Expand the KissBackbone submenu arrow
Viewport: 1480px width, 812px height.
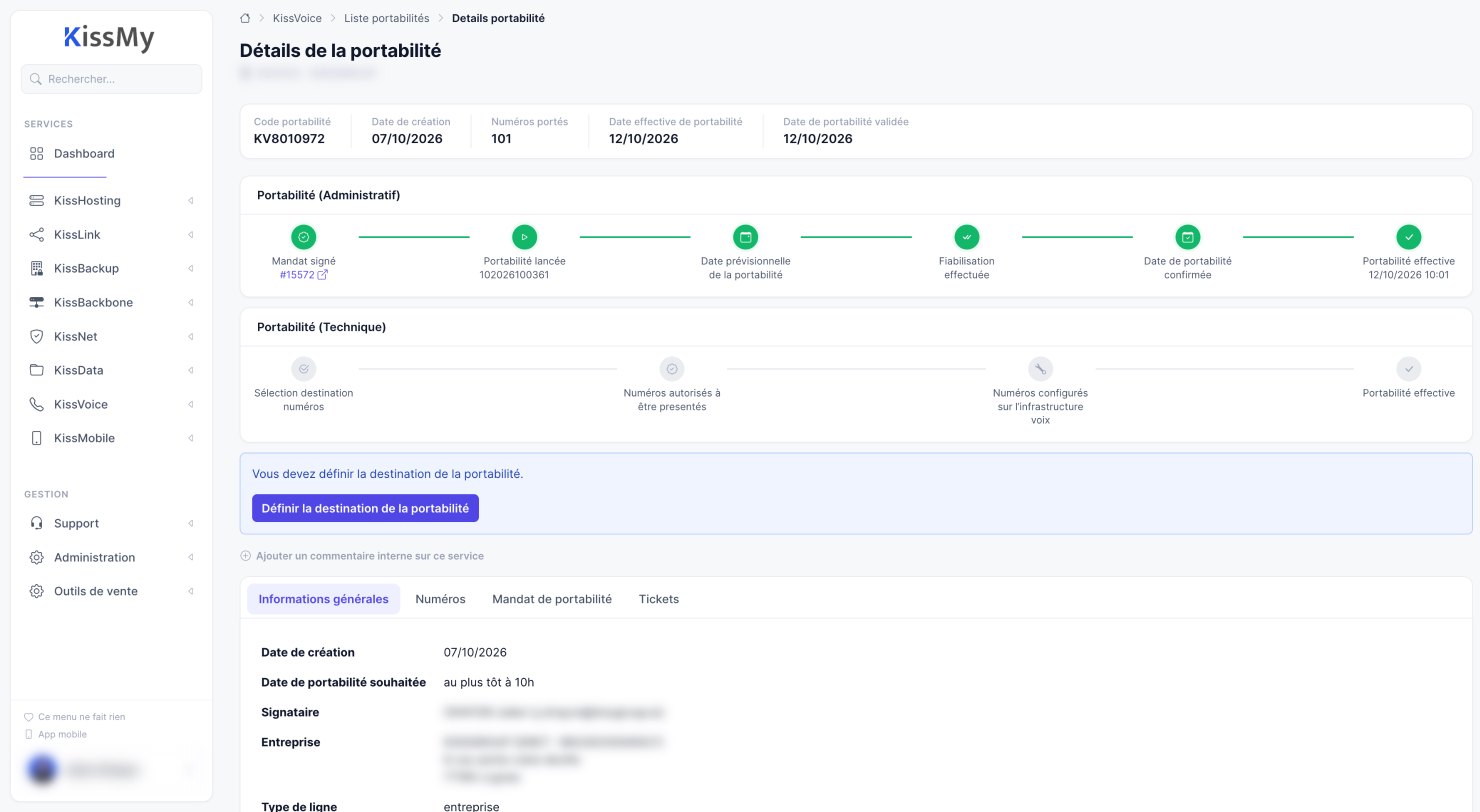pyautogui.click(x=190, y=303)
